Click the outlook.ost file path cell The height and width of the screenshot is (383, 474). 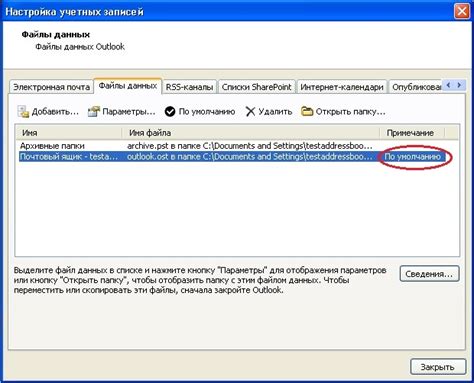click(249, 157)
